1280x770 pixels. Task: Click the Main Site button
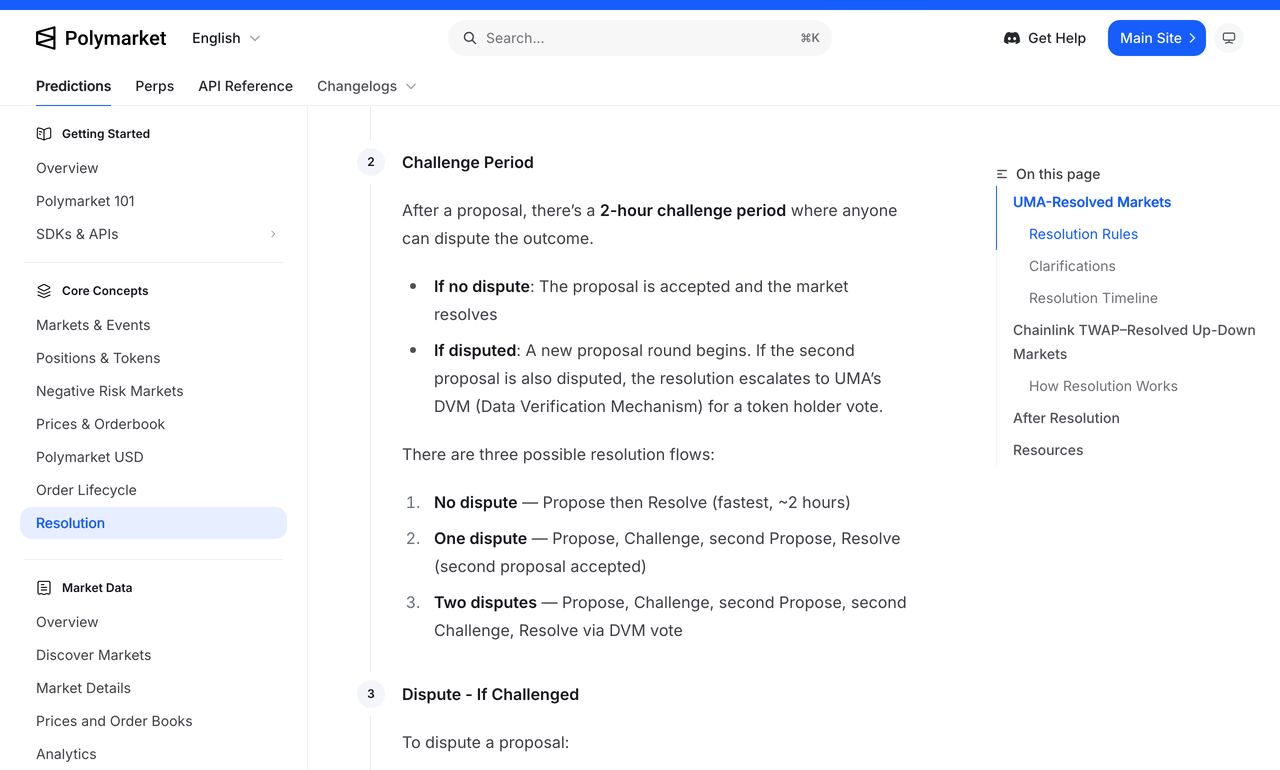(x=1157, y=38)
